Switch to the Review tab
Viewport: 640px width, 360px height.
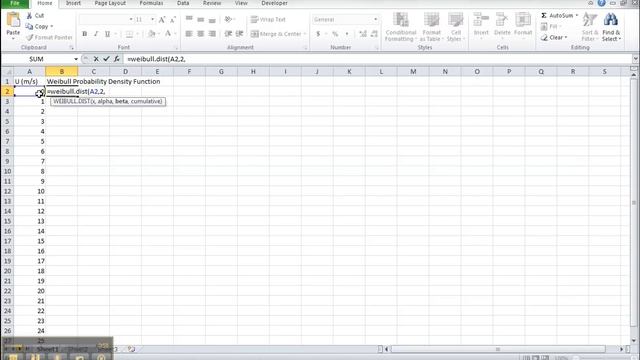coord(212,3)
